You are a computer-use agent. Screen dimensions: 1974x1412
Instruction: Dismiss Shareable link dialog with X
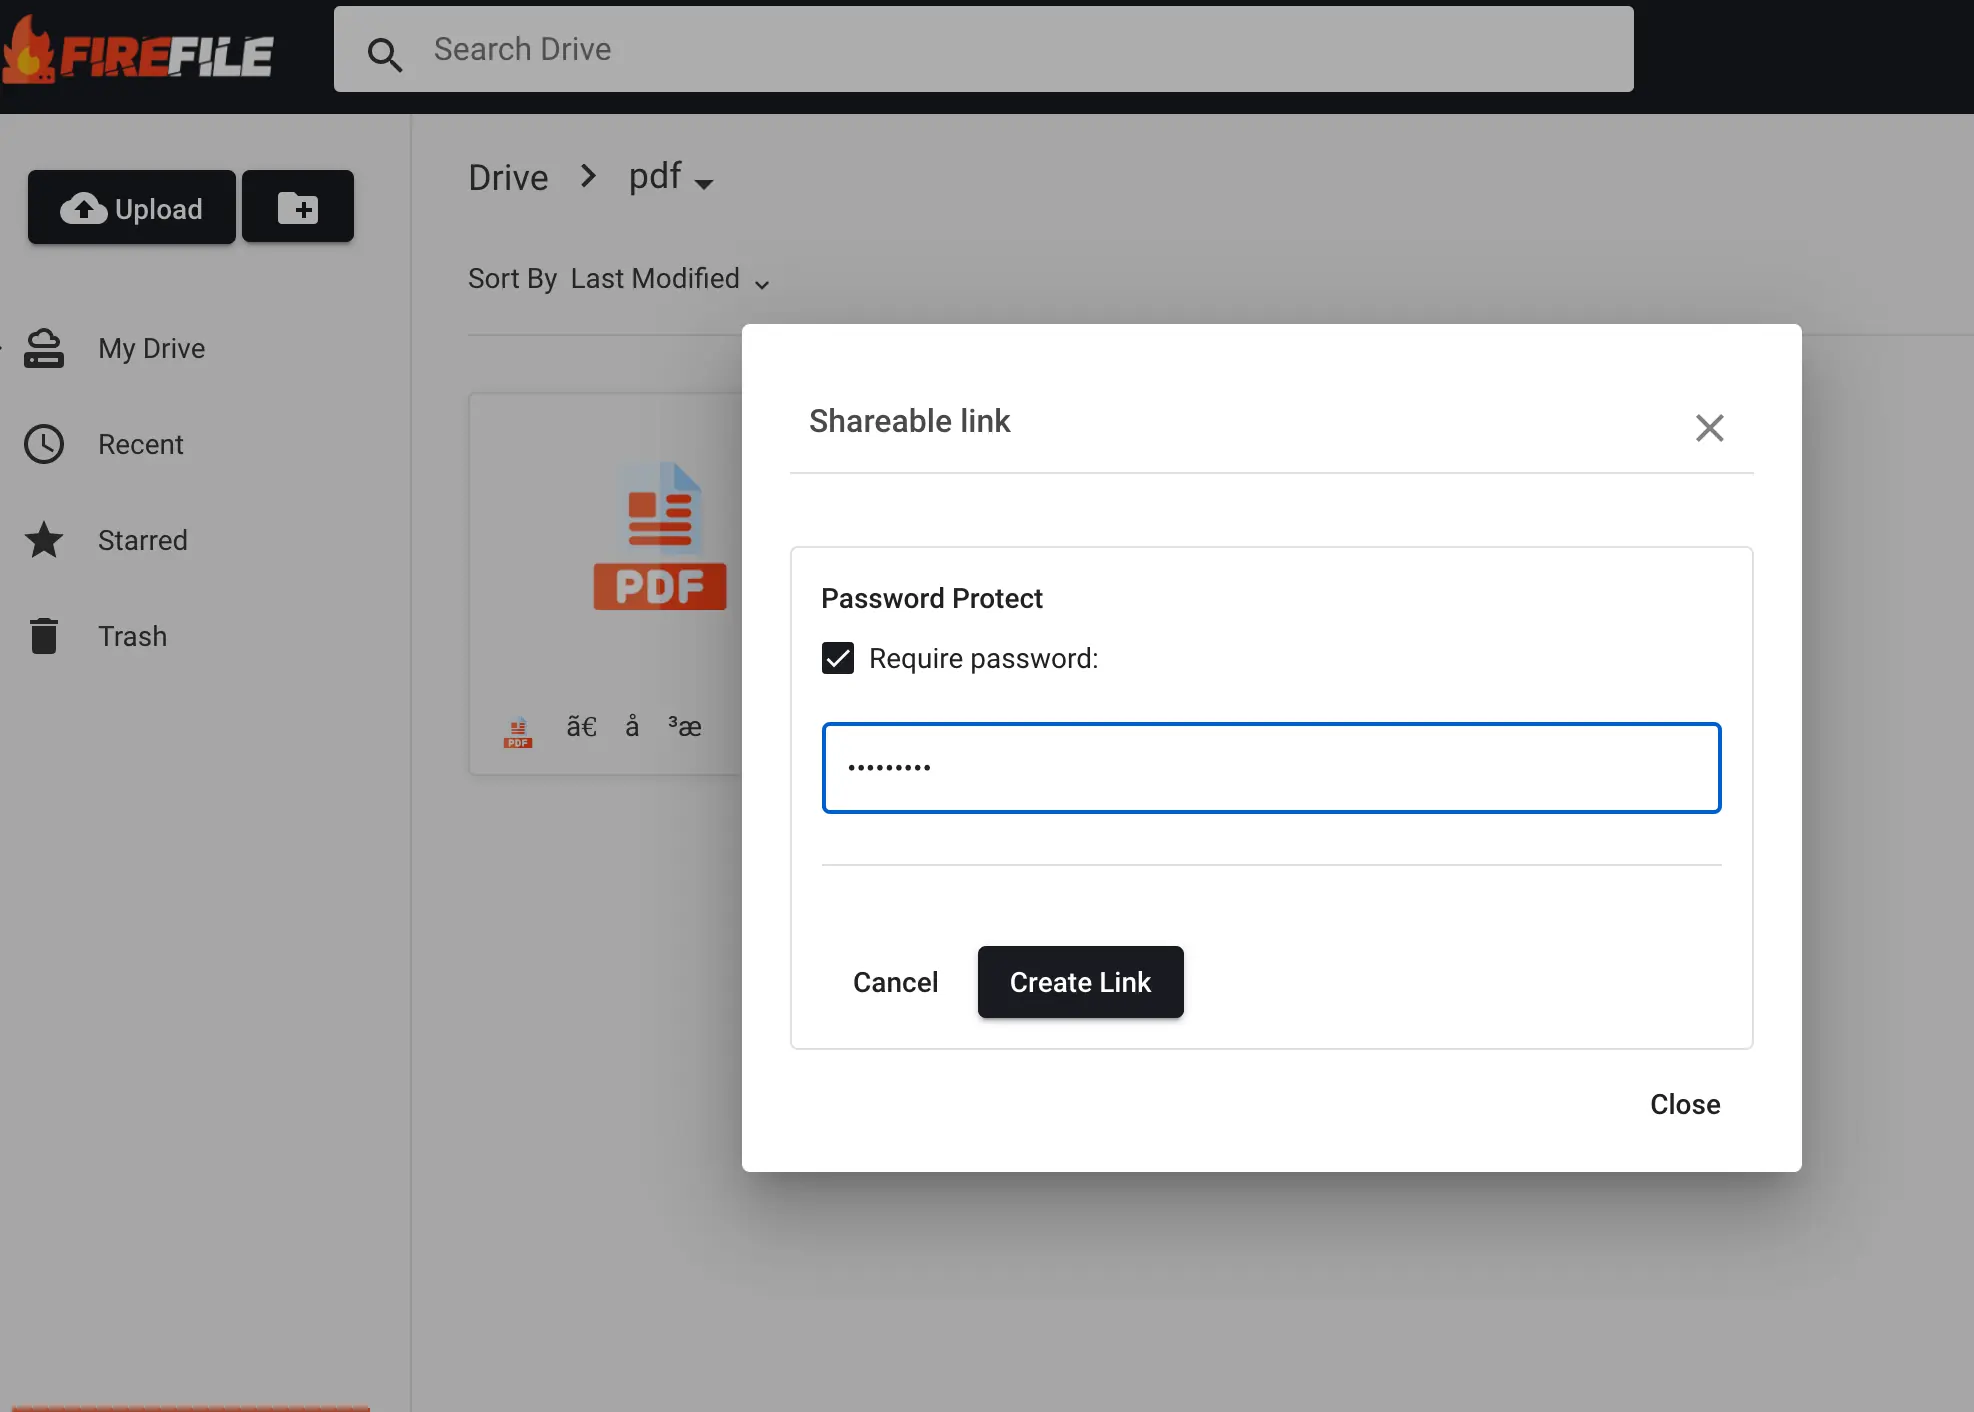click(x=1710, y=428)
